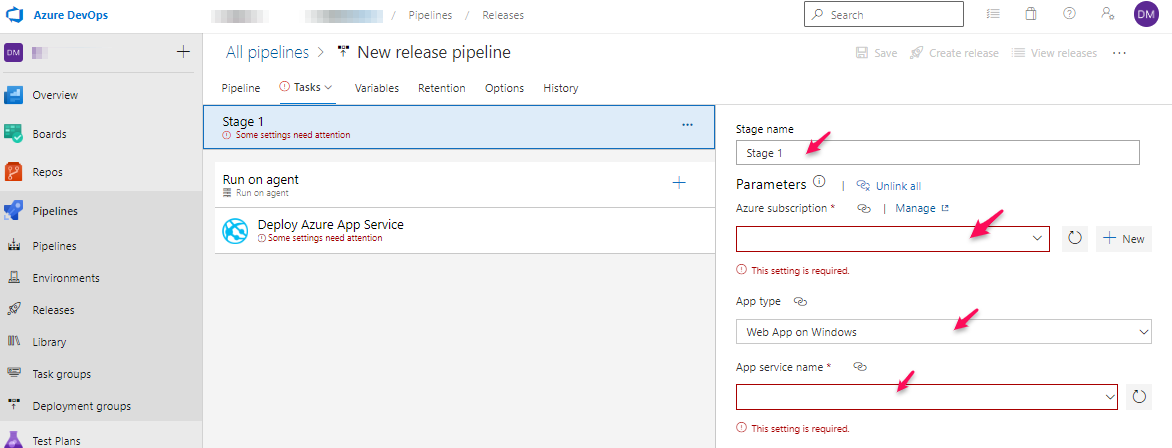Click the Repos icon in sidebar

tap(15, 171)
